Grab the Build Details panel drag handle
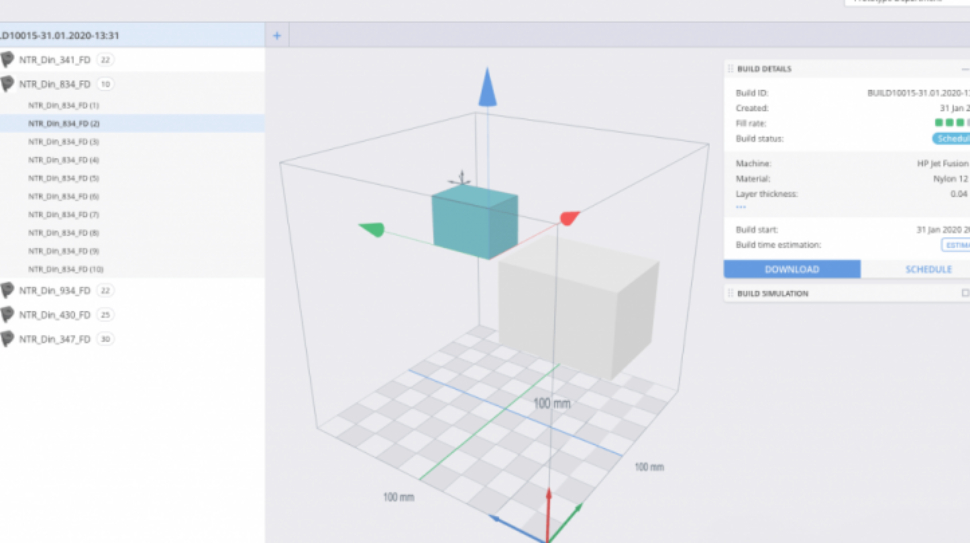The image size is (970, 543). point(730,69)
